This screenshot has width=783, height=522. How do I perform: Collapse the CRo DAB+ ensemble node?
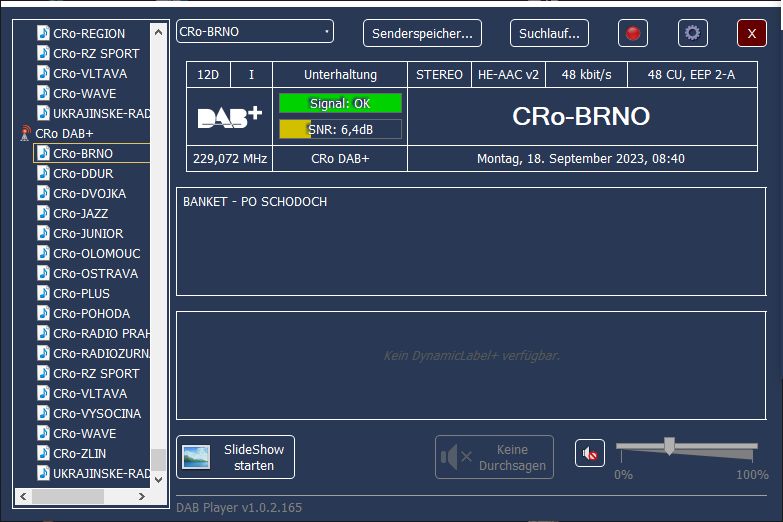[64, 134]
